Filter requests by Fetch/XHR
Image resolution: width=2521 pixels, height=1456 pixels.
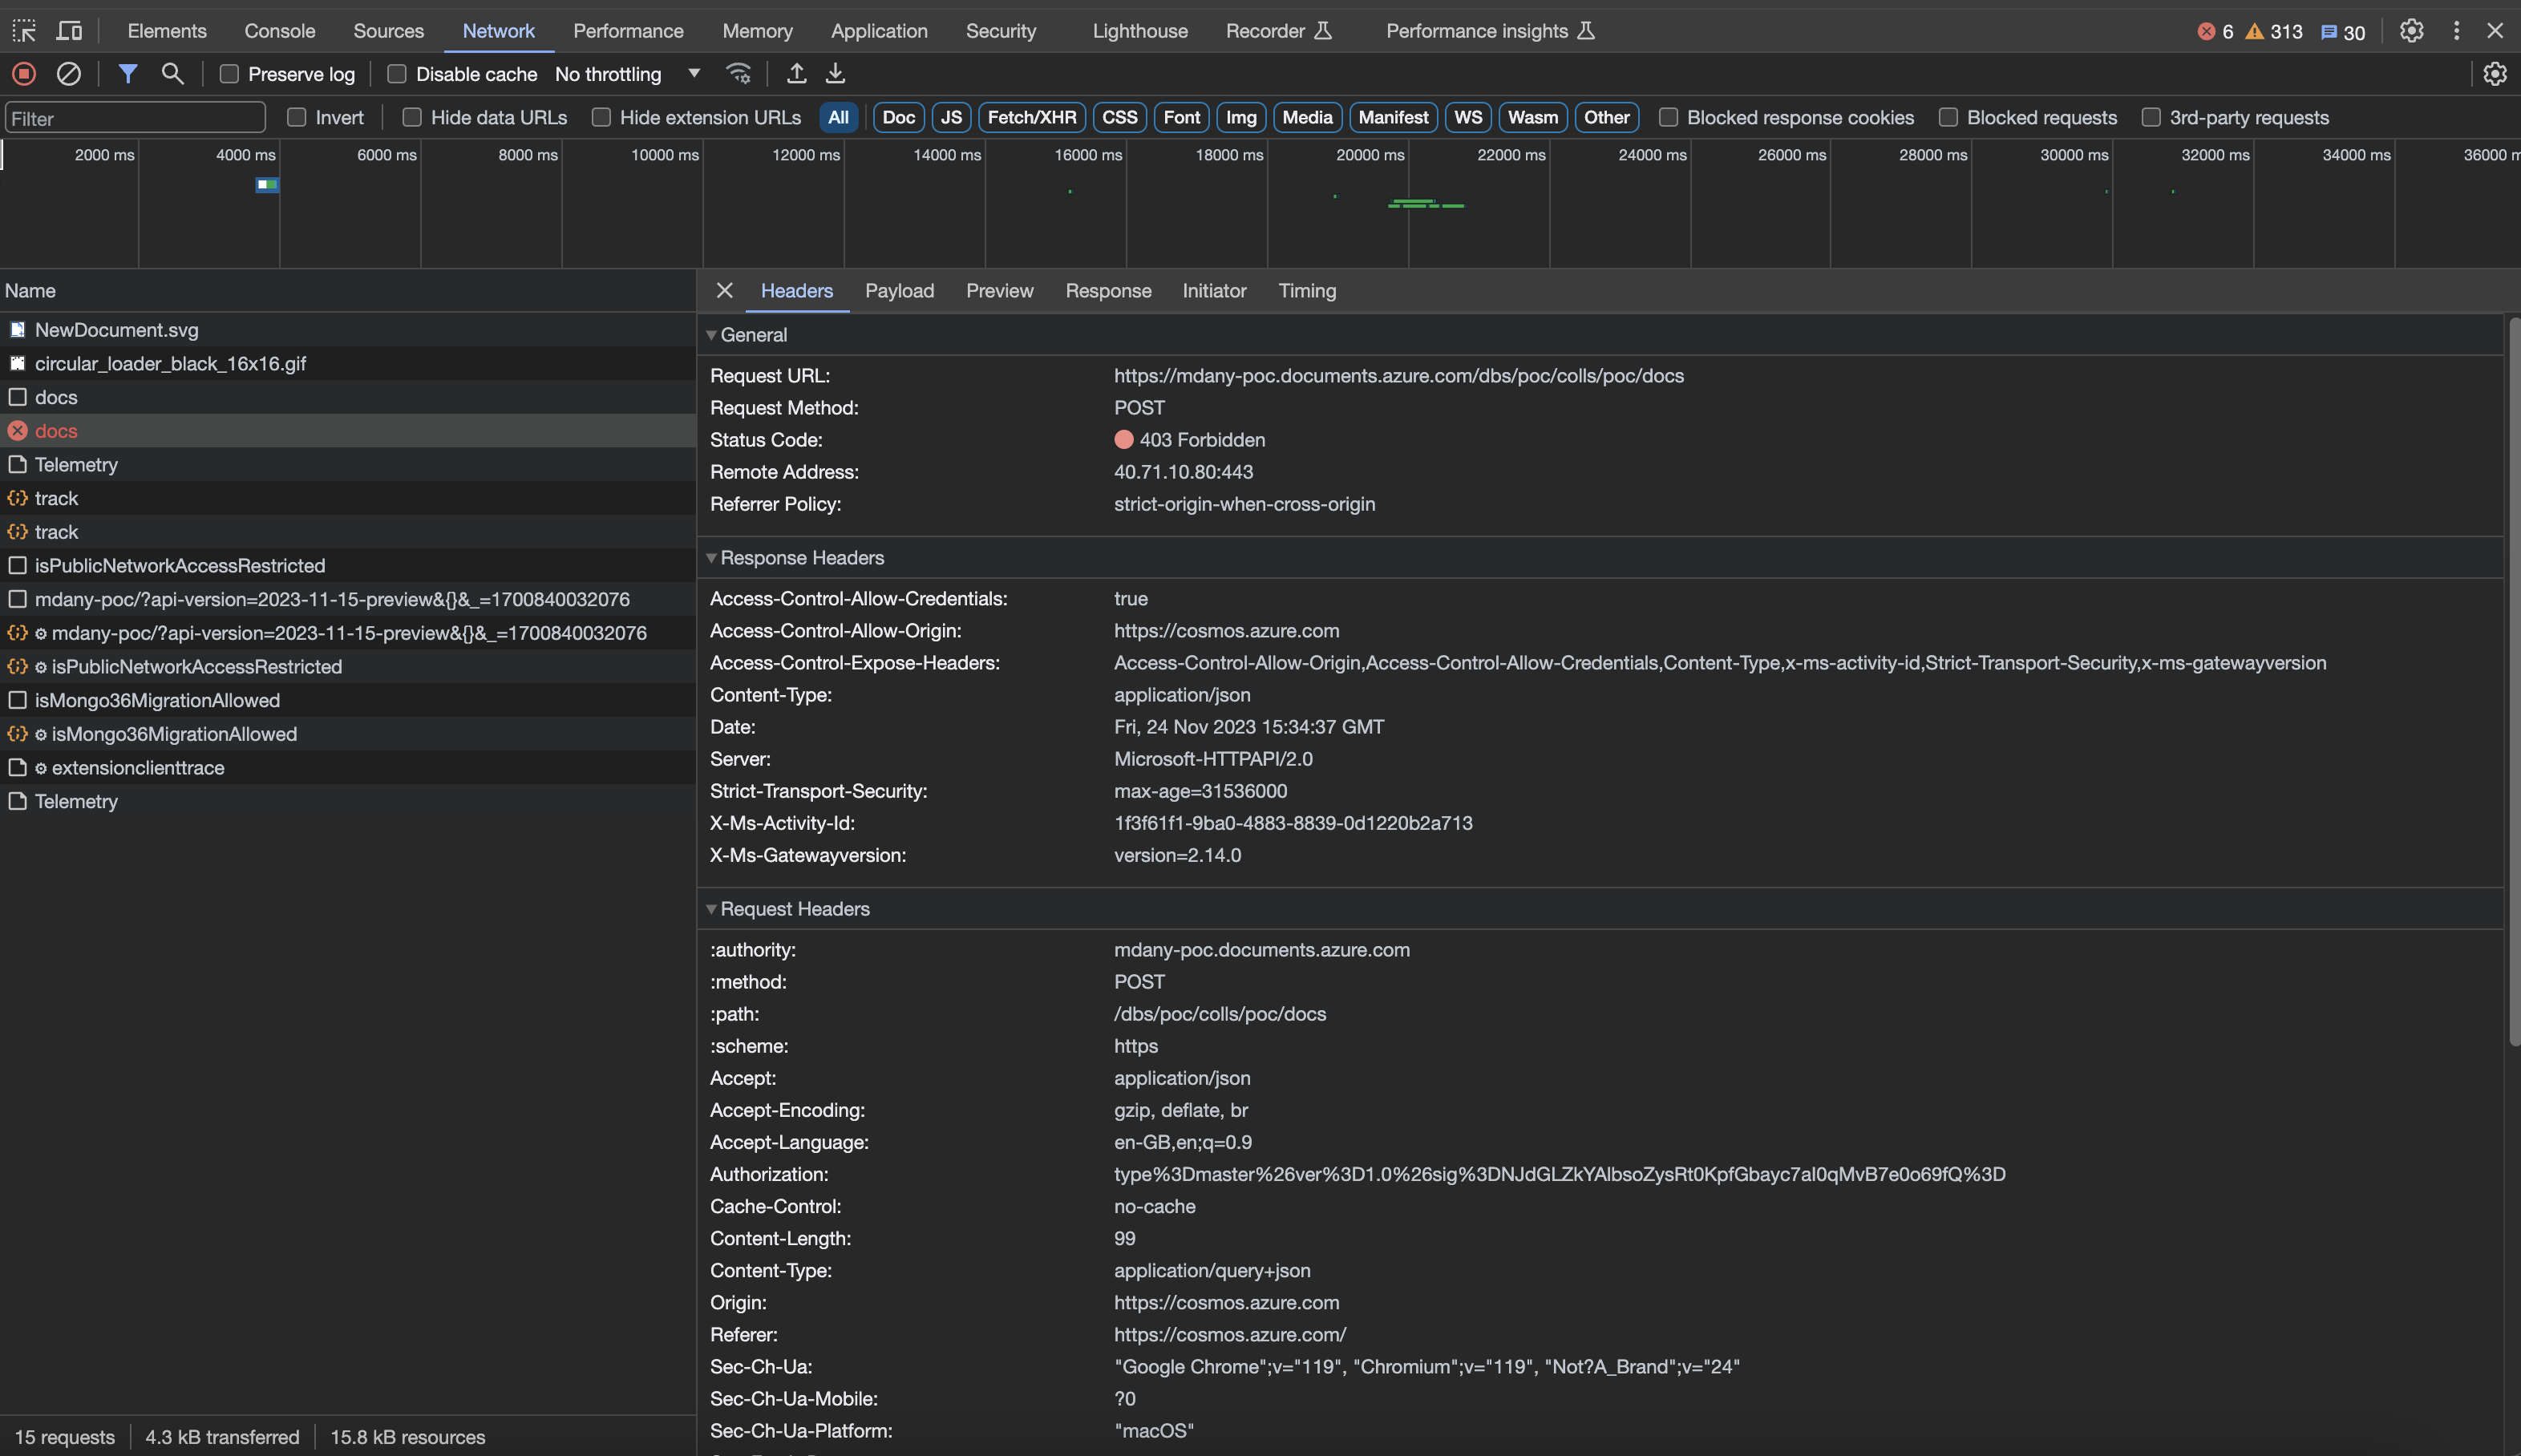click(1031, 117)
